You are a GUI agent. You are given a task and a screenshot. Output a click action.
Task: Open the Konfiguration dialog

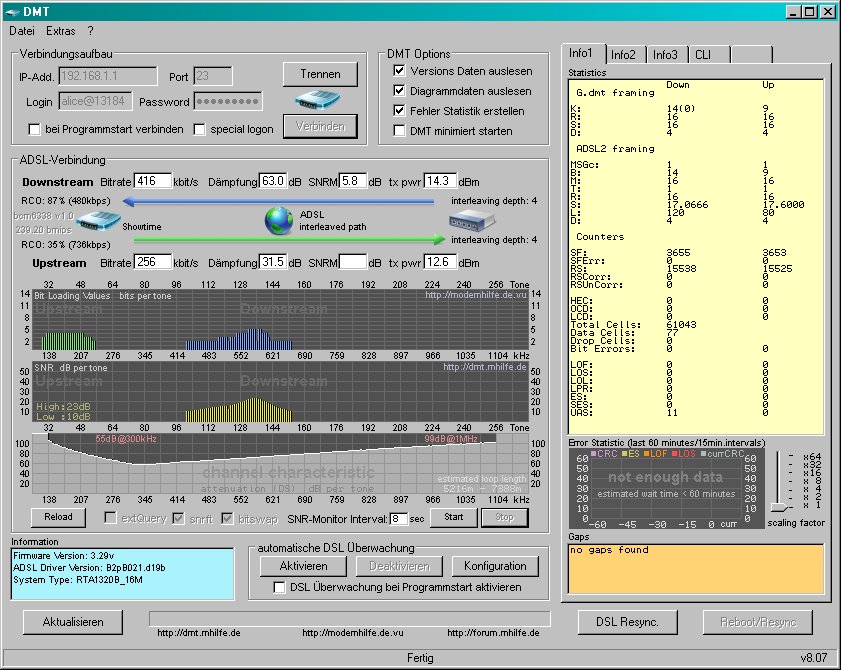click(x=495, y=566)
